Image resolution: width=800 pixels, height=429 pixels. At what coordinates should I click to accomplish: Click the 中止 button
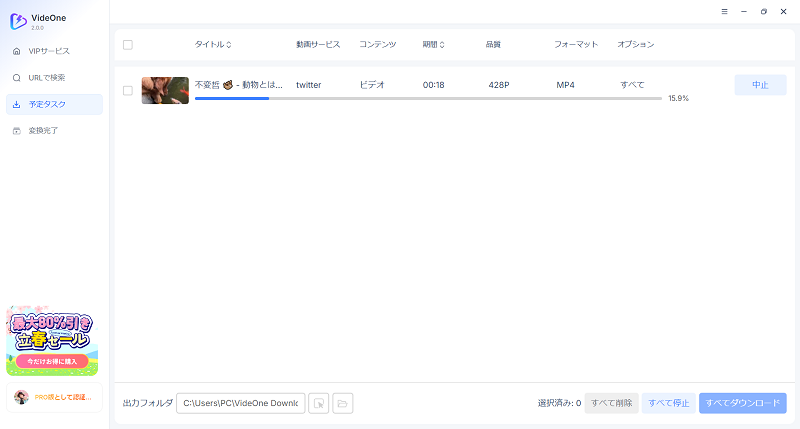point(760,85)
